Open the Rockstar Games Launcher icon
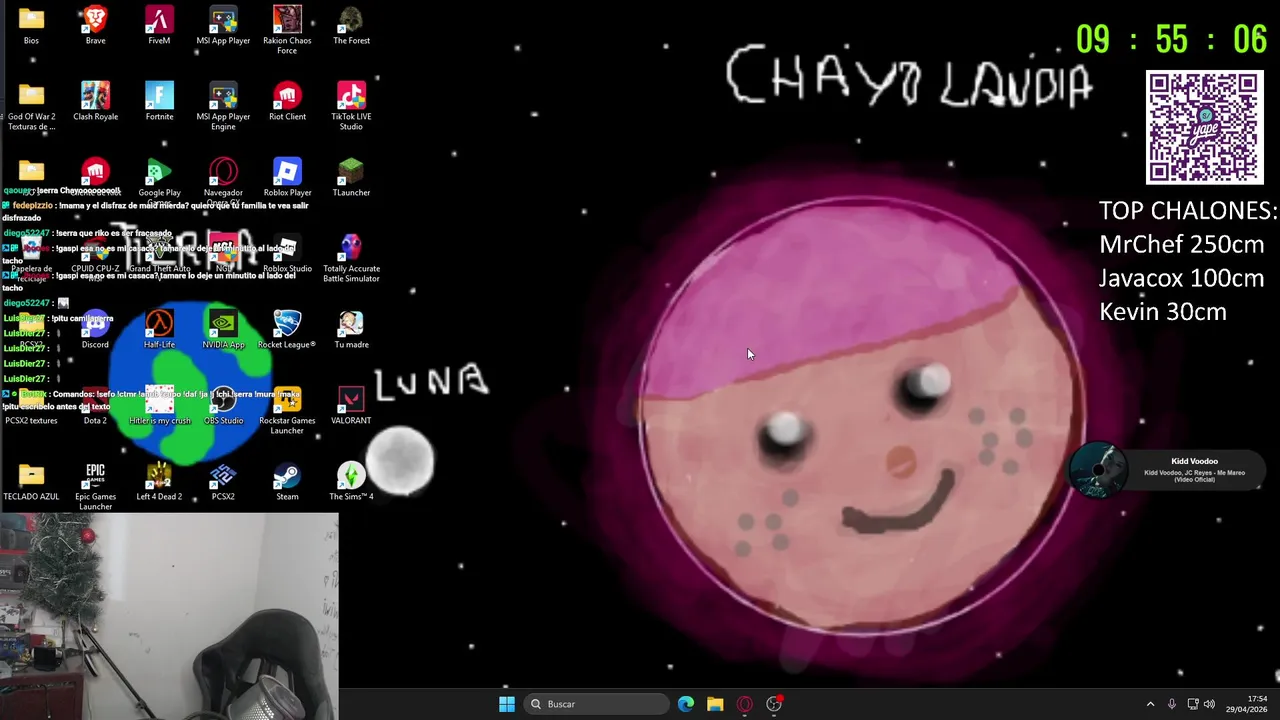This screenshot has height=720, width=1280. [x=287, y=410]
